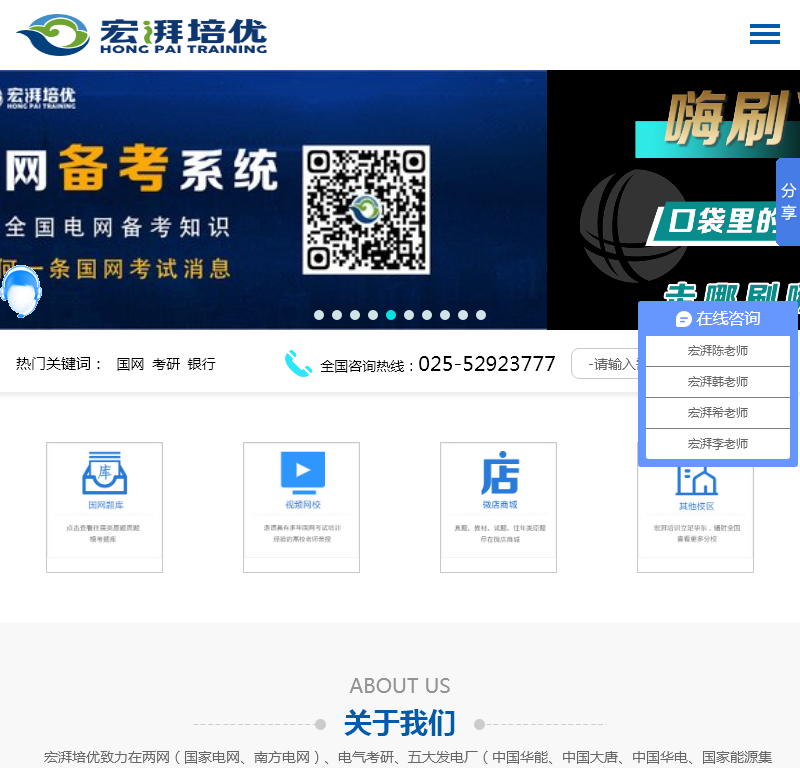
Task: Go to the fourth carousel slide dot
Action: coord(373,315)
